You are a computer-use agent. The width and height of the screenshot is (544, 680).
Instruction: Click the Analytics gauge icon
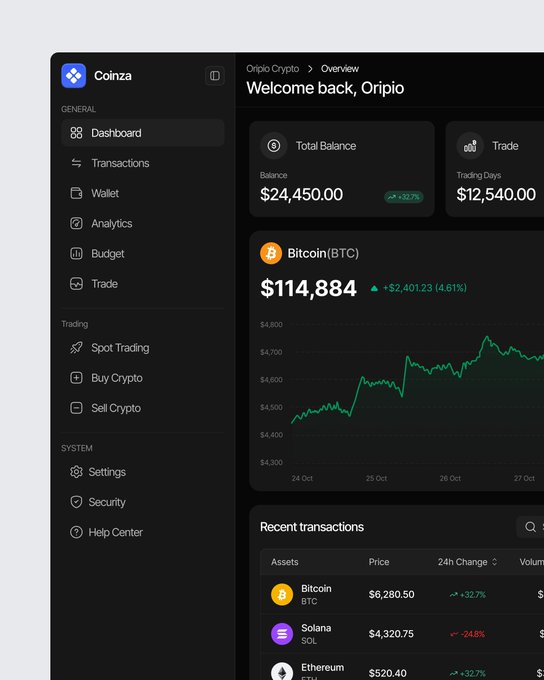coord(76,223)
